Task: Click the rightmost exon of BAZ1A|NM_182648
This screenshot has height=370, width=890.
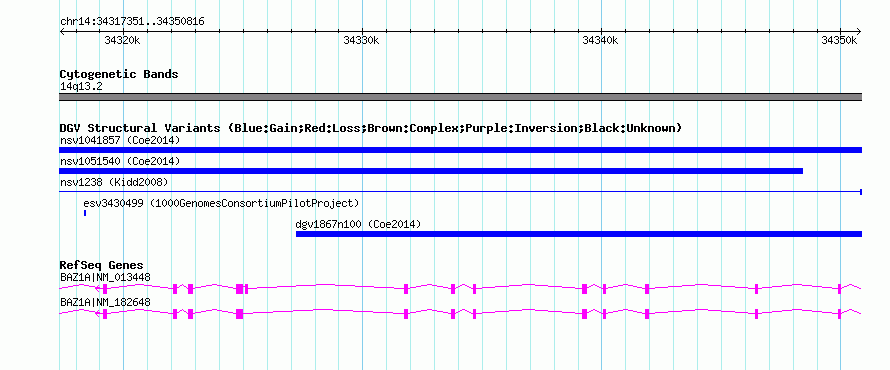Action: coord(839,314)
